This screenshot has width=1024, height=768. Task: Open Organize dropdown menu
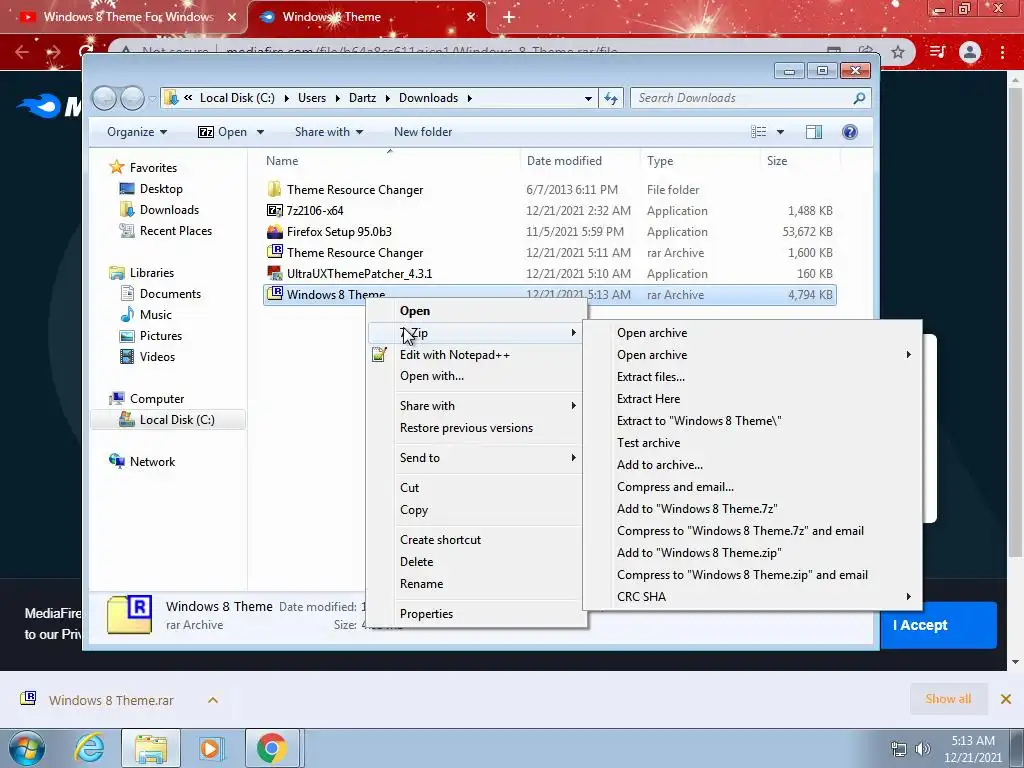tap(136, 132)
